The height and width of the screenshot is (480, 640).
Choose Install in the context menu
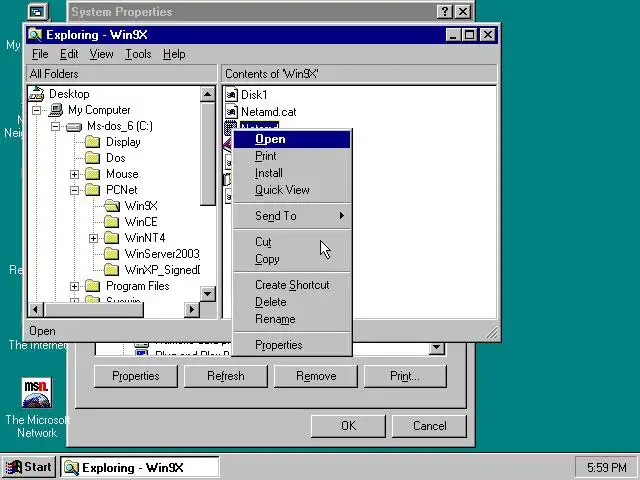pyautogui.click(x=292, y=173)
